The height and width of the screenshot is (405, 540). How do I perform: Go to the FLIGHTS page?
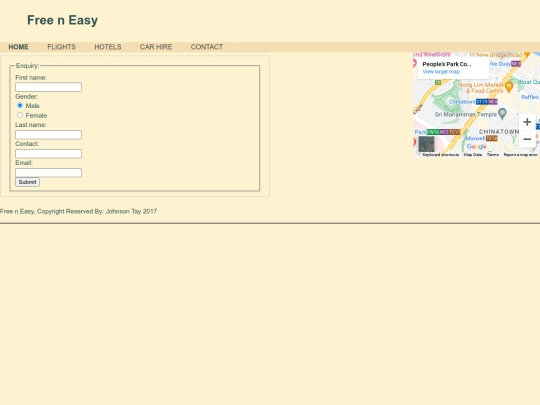pyautogui.click(x=61, y=47)
